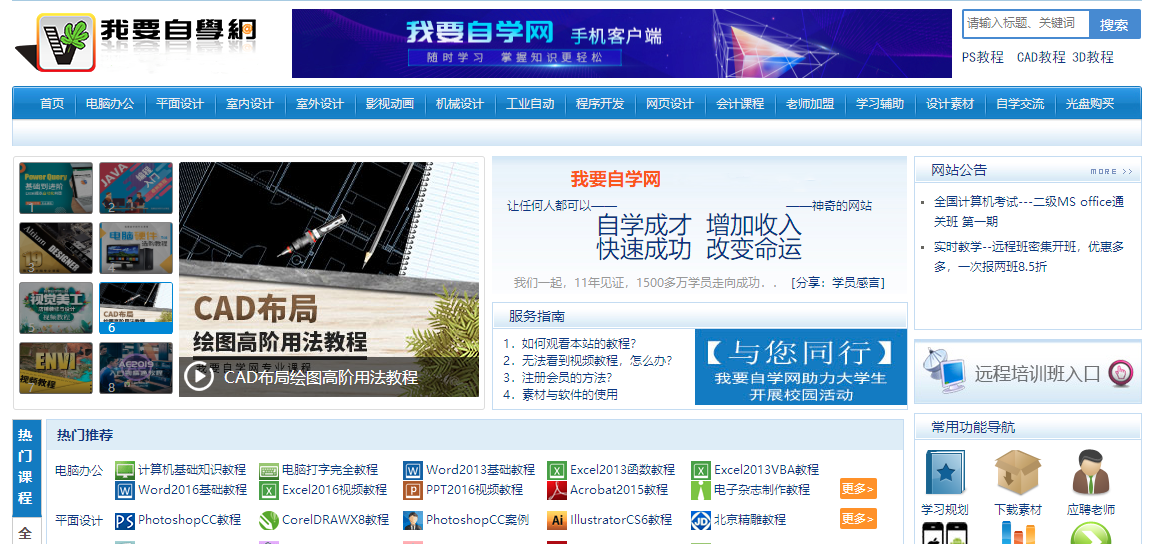Open 如何观看本站的教程 guide link
This screenshot has width=1150, height=544.
(x=578, y=343)
